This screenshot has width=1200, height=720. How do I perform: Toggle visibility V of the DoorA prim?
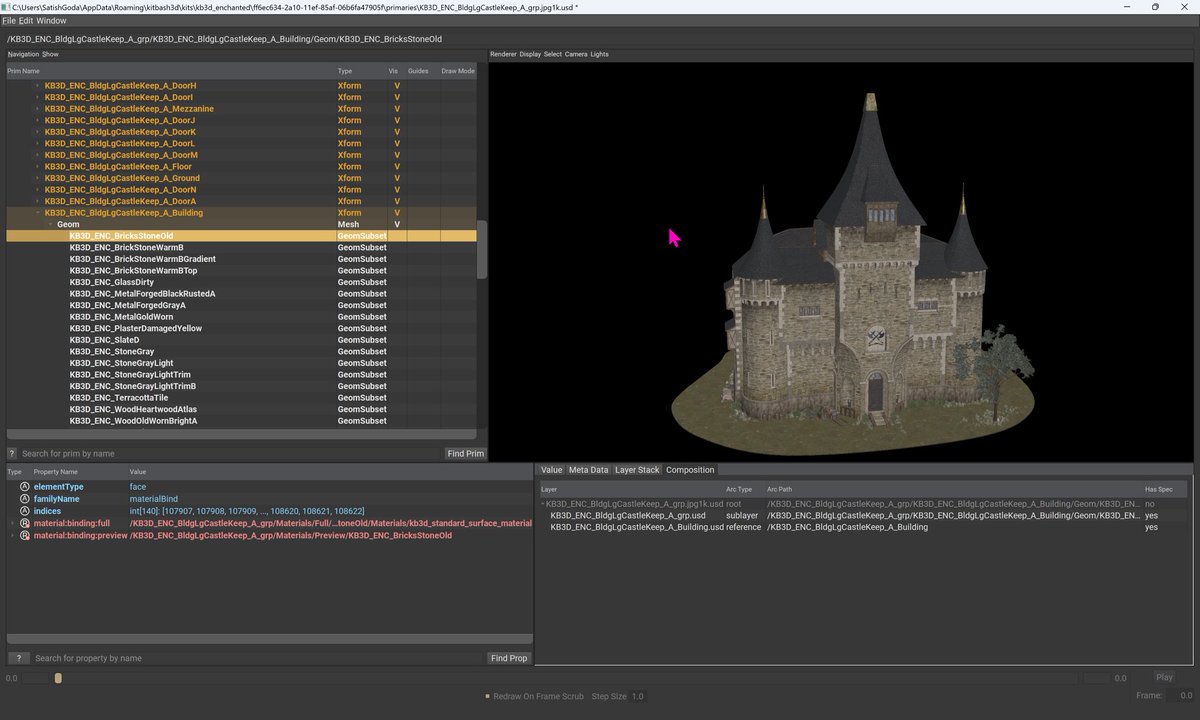pyautogui.click(x=397, y=201)
